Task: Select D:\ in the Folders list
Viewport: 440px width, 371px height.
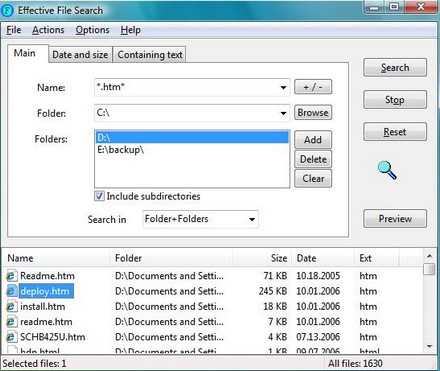Action: pos(192,138)
